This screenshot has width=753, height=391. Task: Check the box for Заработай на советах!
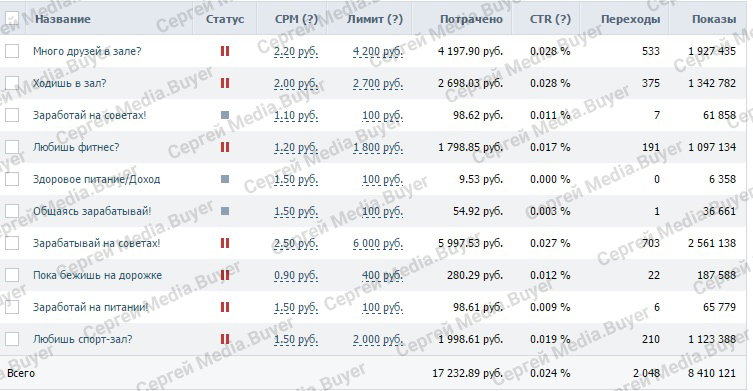(12, 115)
